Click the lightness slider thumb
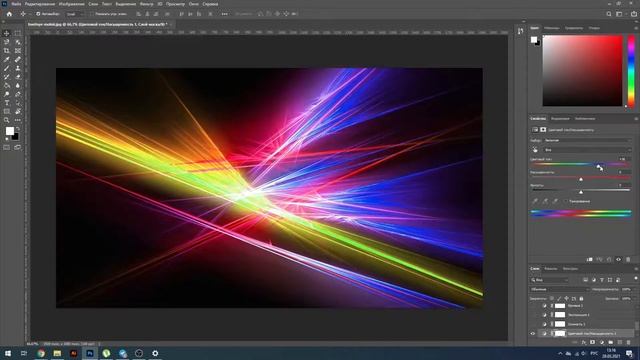 [581, 191]
